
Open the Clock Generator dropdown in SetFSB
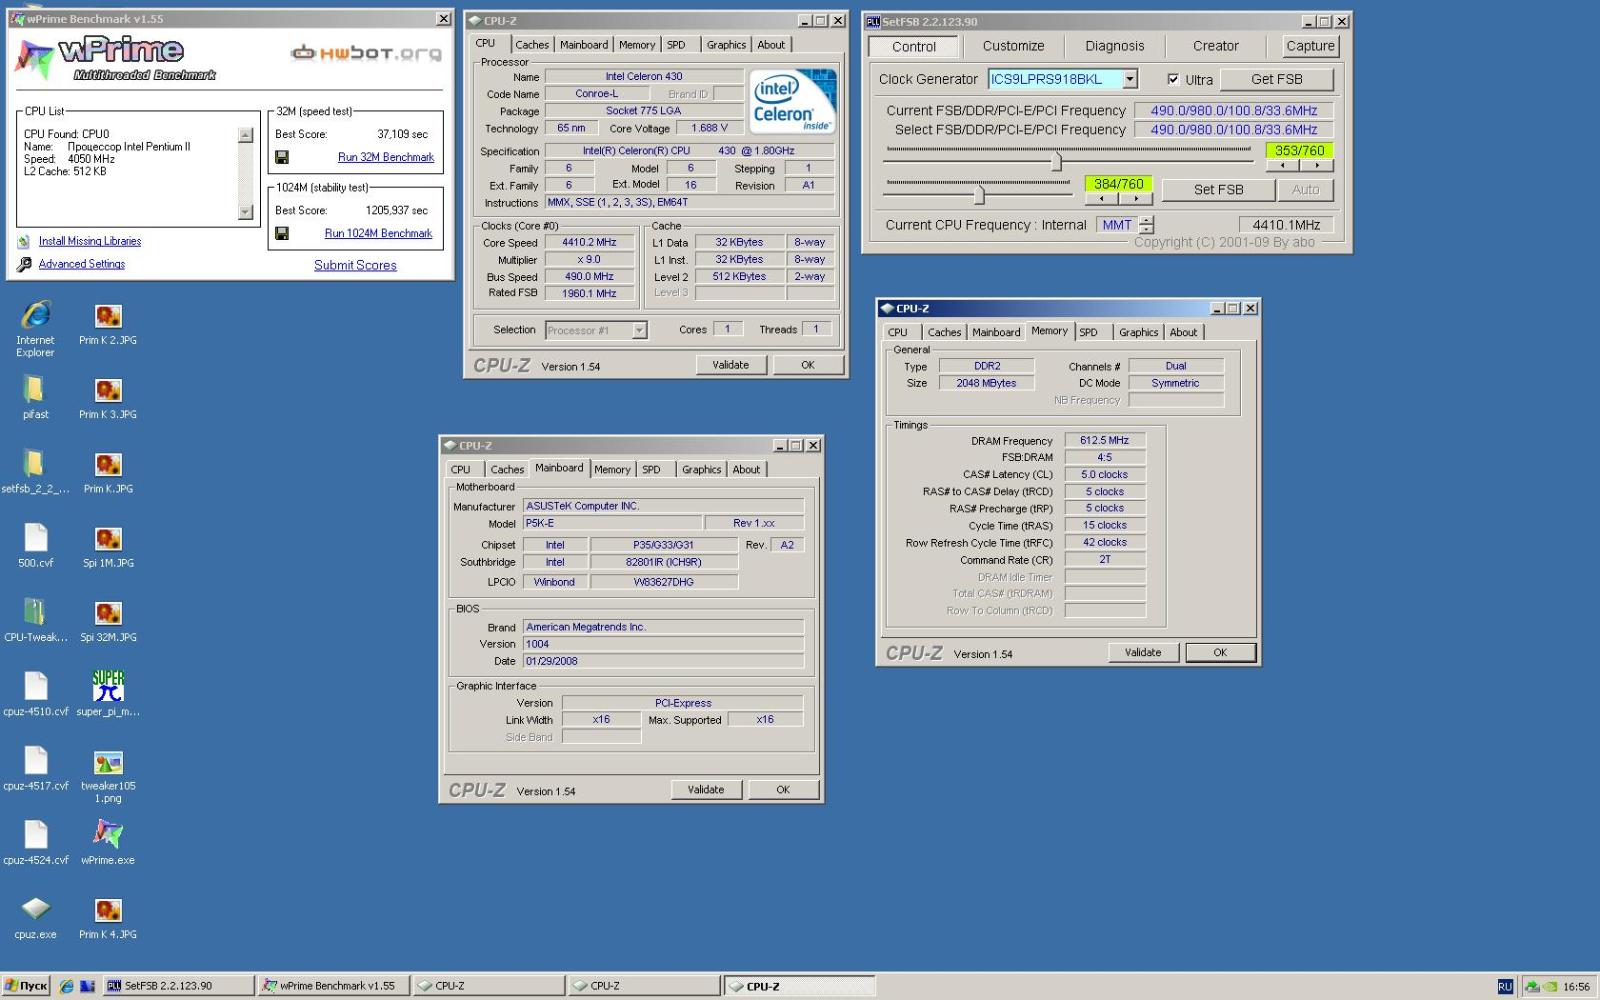[1130, 79]
